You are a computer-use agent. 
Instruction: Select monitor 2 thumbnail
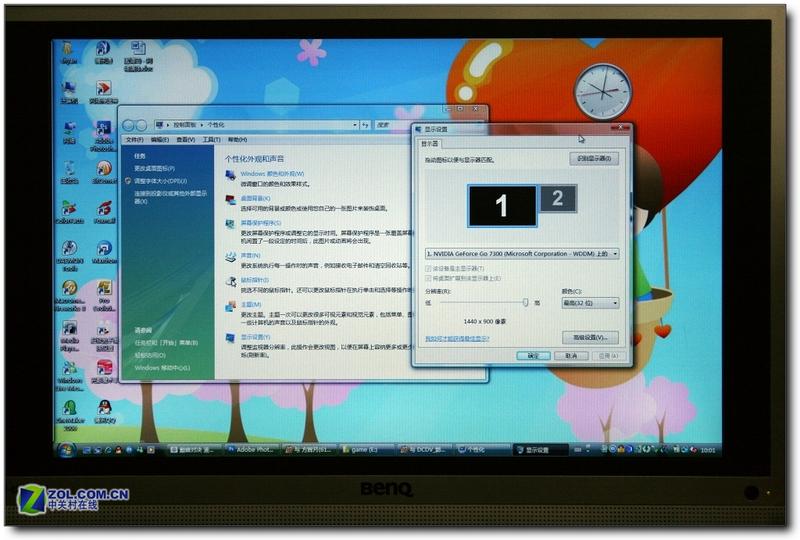[558, 198]
